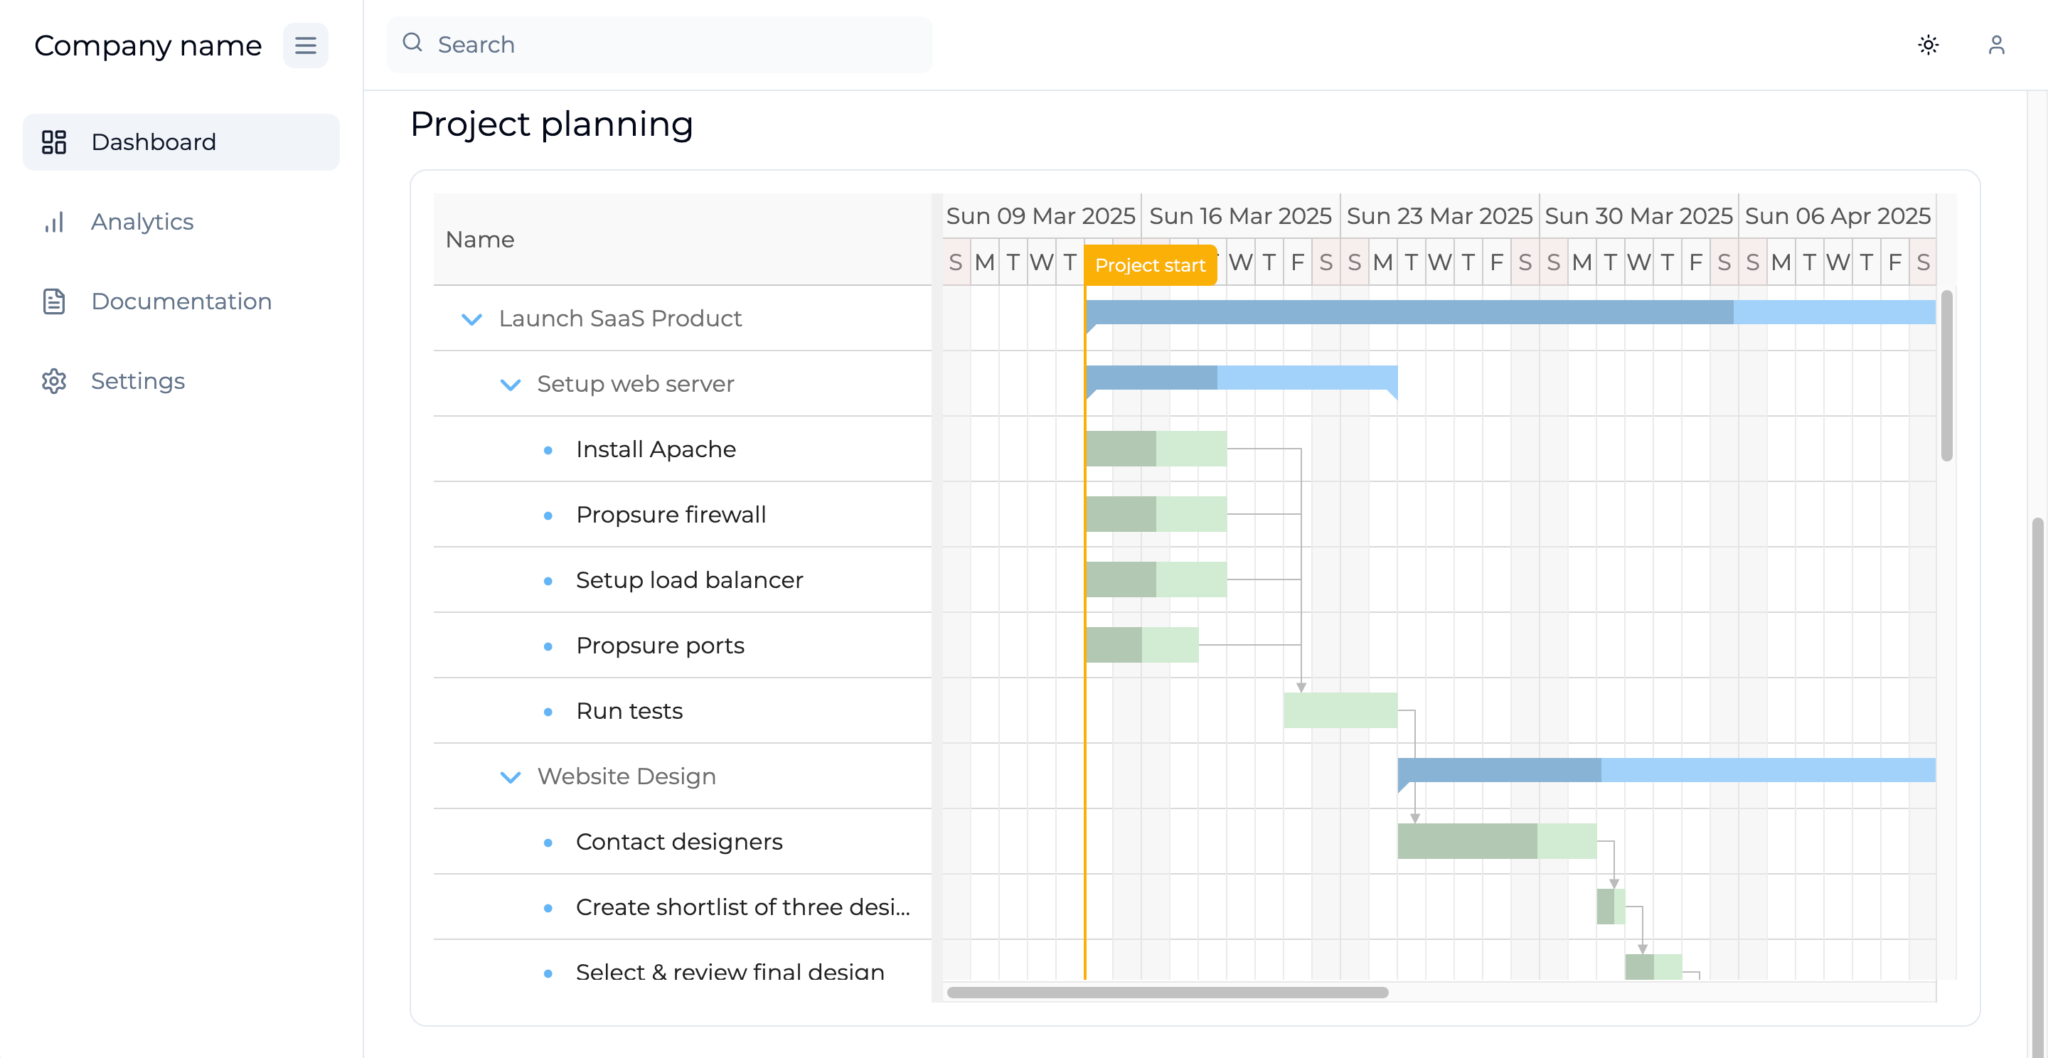Viewport: 2048px width, 1058px height.
Task: Click the Project start marker label
Action: (x=1150, y=265)
